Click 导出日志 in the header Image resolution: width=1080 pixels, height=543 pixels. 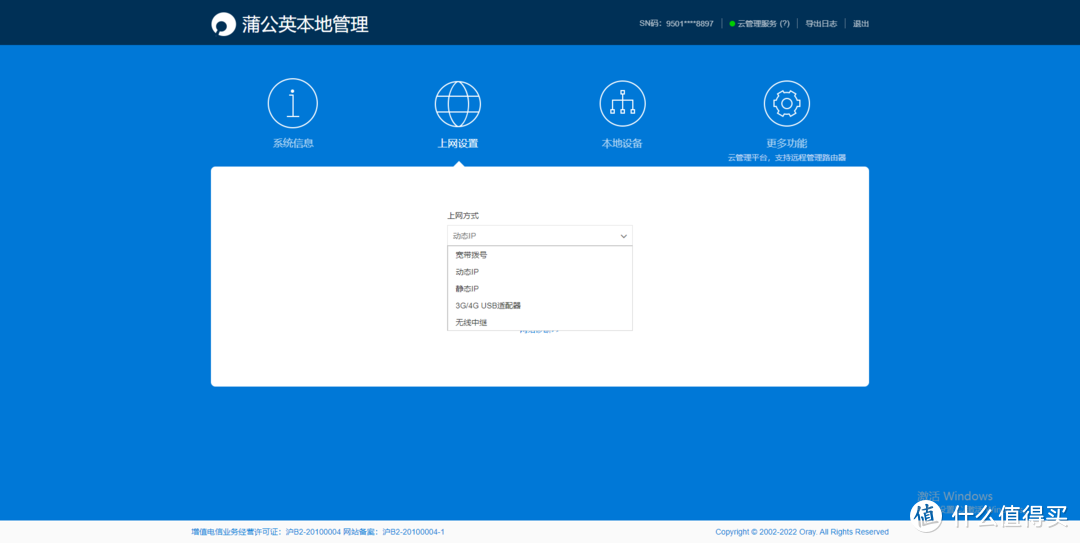point(821,24)
